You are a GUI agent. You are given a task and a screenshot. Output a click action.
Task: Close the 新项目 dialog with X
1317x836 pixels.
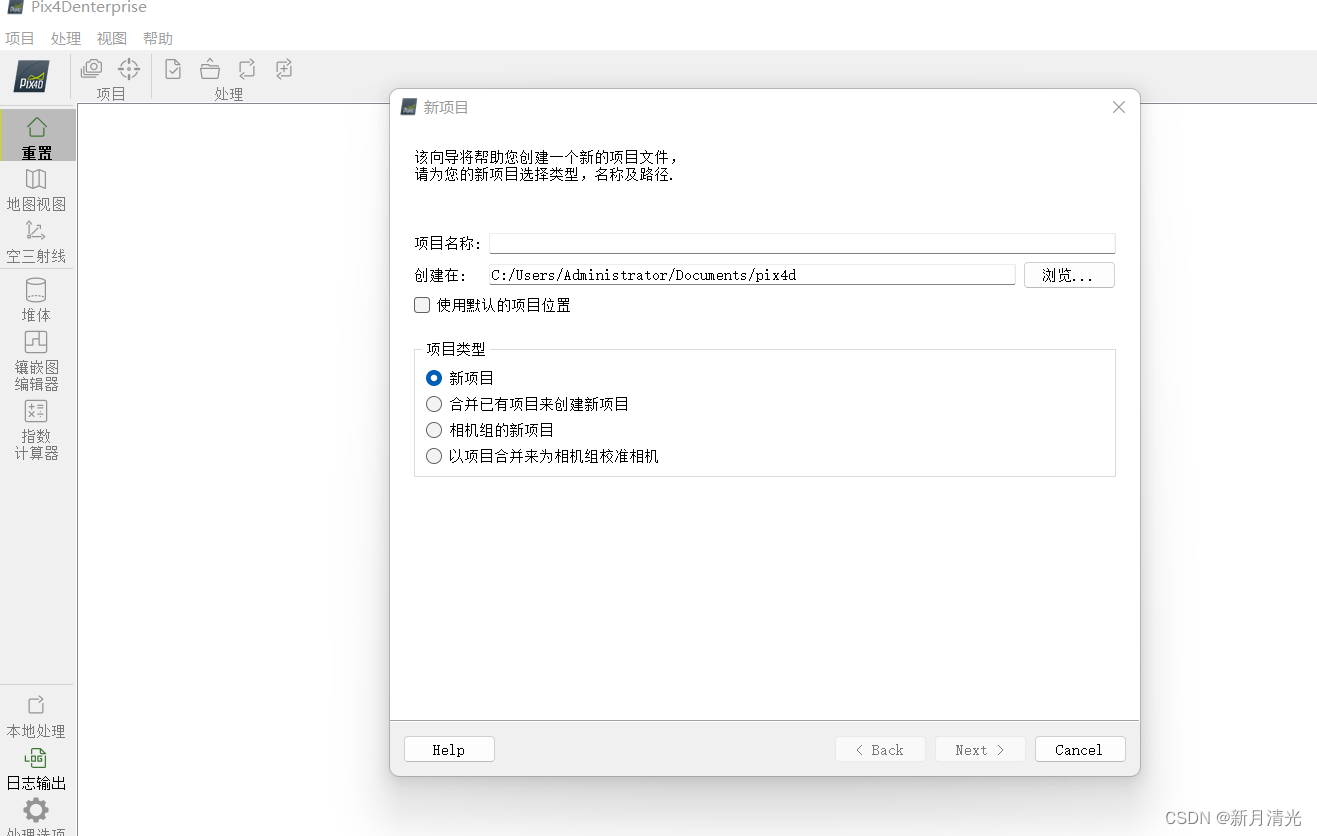1119,107
